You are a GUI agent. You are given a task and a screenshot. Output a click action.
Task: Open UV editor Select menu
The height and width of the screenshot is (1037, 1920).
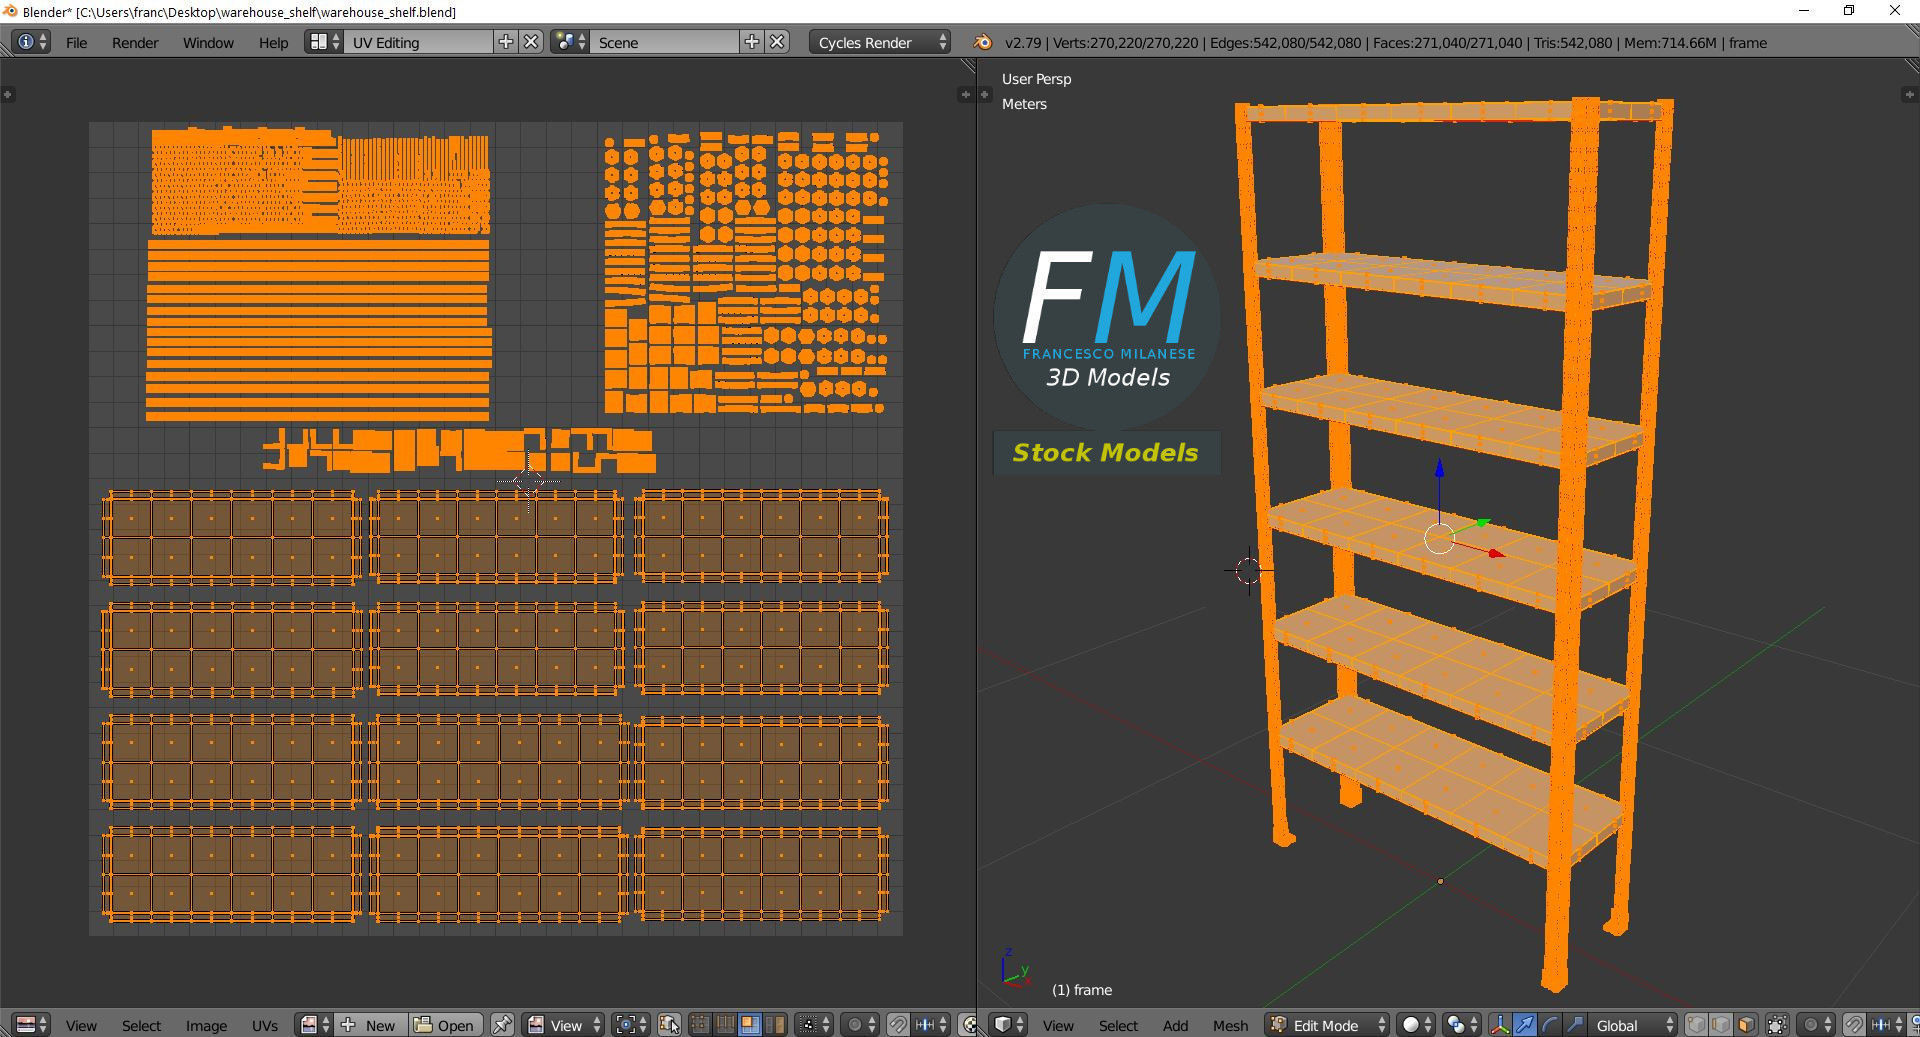(141, 1025)
